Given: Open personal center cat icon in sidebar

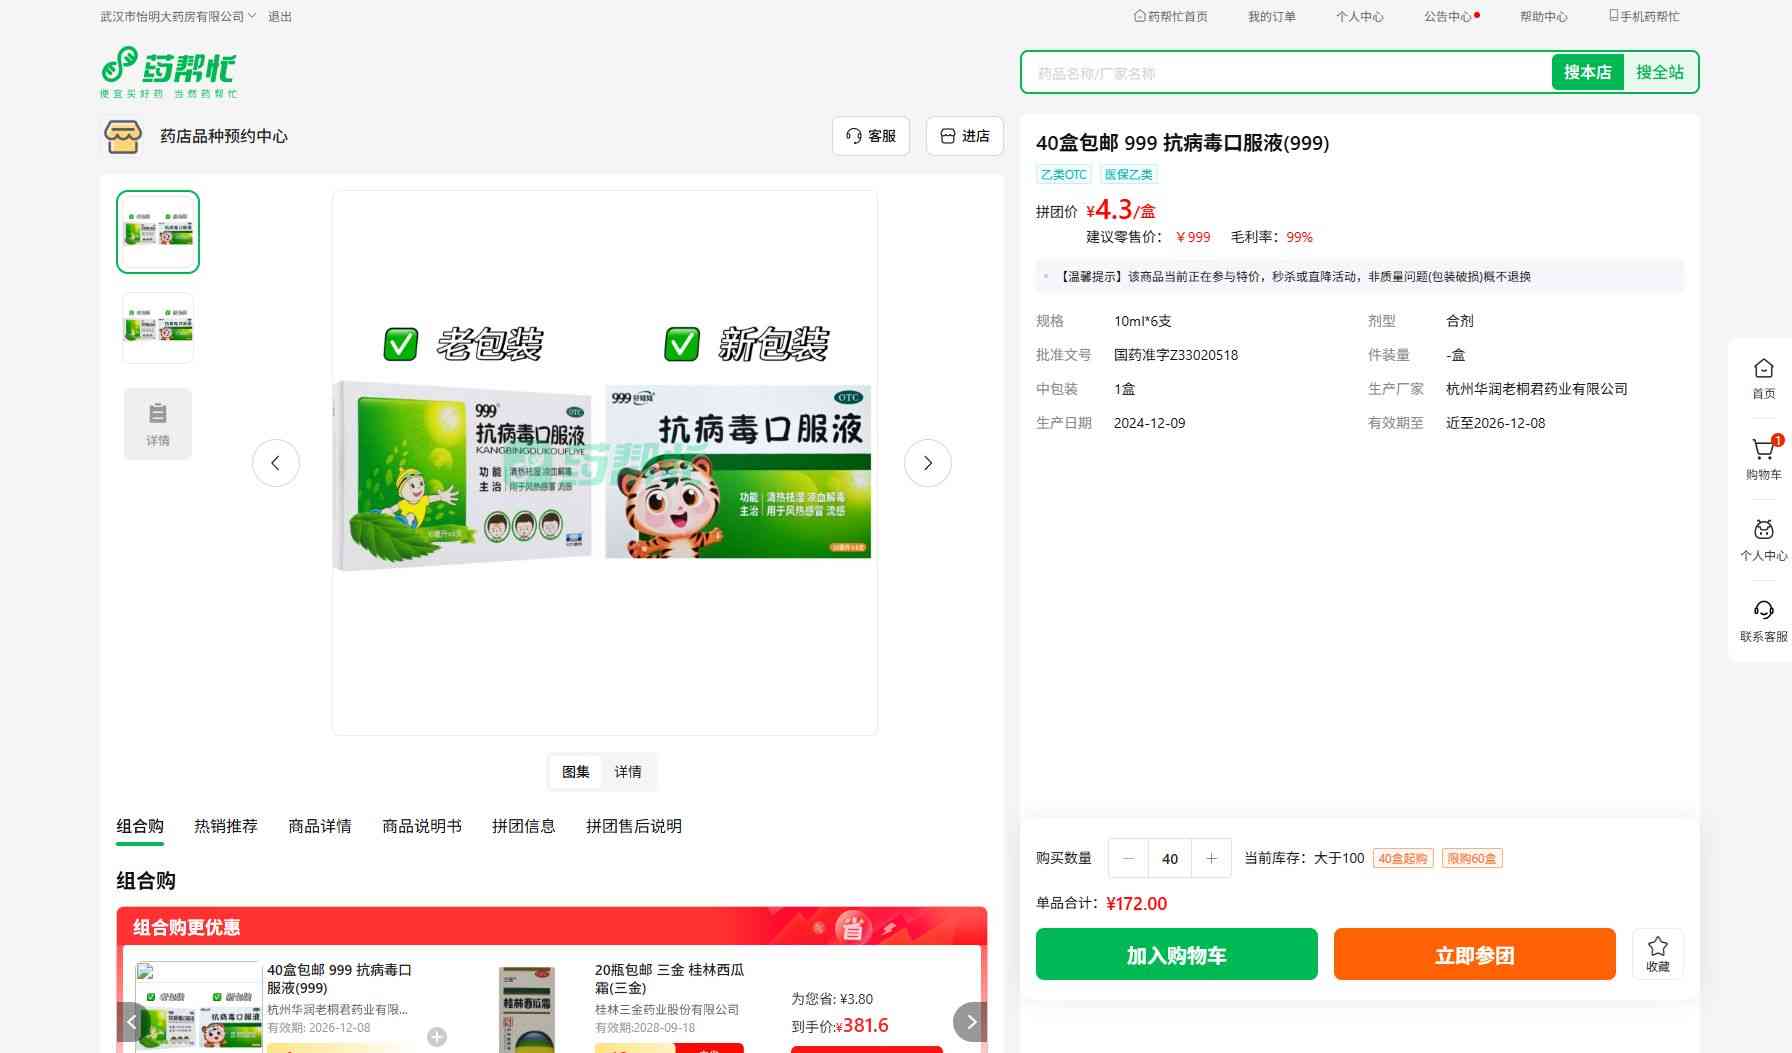Looking at the screenshot, I should (1763, 531).
